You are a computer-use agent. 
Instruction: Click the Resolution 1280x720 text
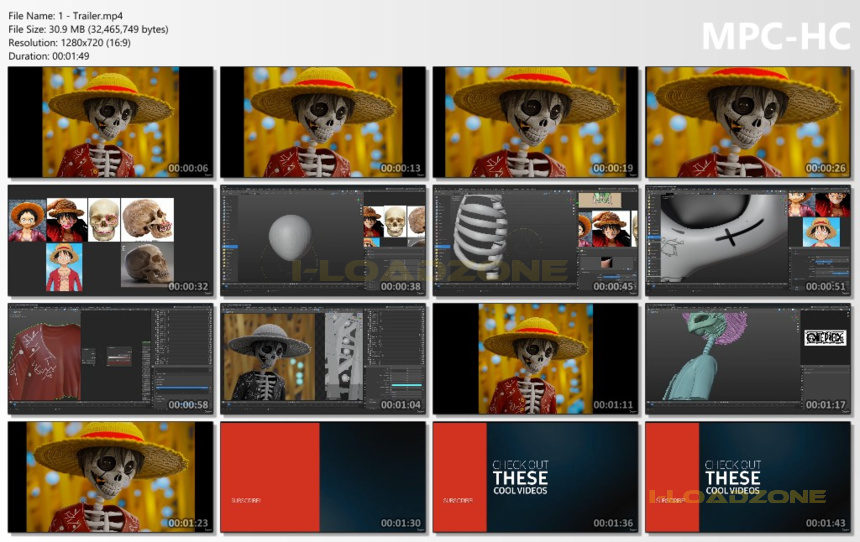[70, 42]
